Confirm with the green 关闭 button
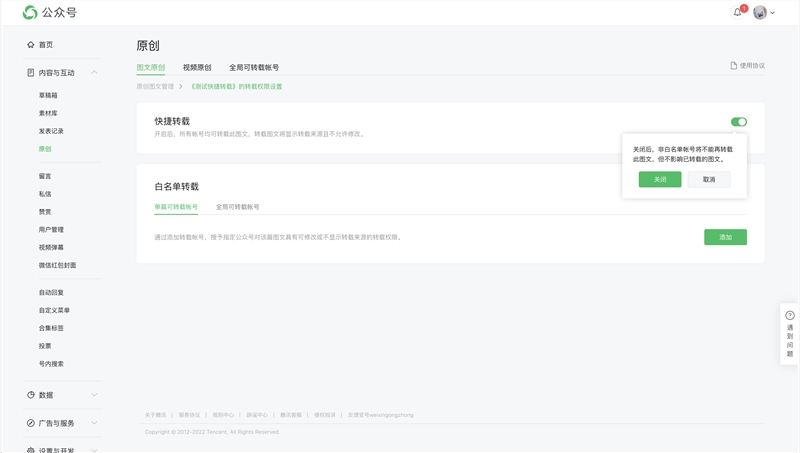Image resolution: width=800 pixels, height=453 pixels. tap(660, 180)
